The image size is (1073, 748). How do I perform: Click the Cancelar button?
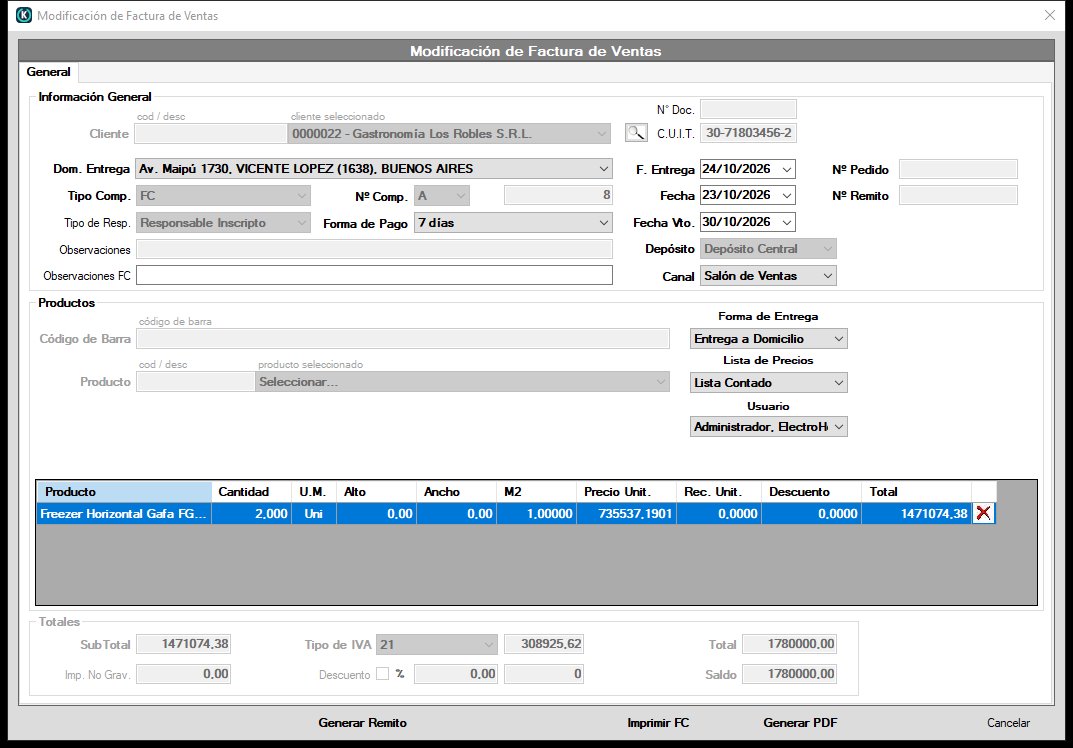pyautogui.click(x=1008, y=723)
